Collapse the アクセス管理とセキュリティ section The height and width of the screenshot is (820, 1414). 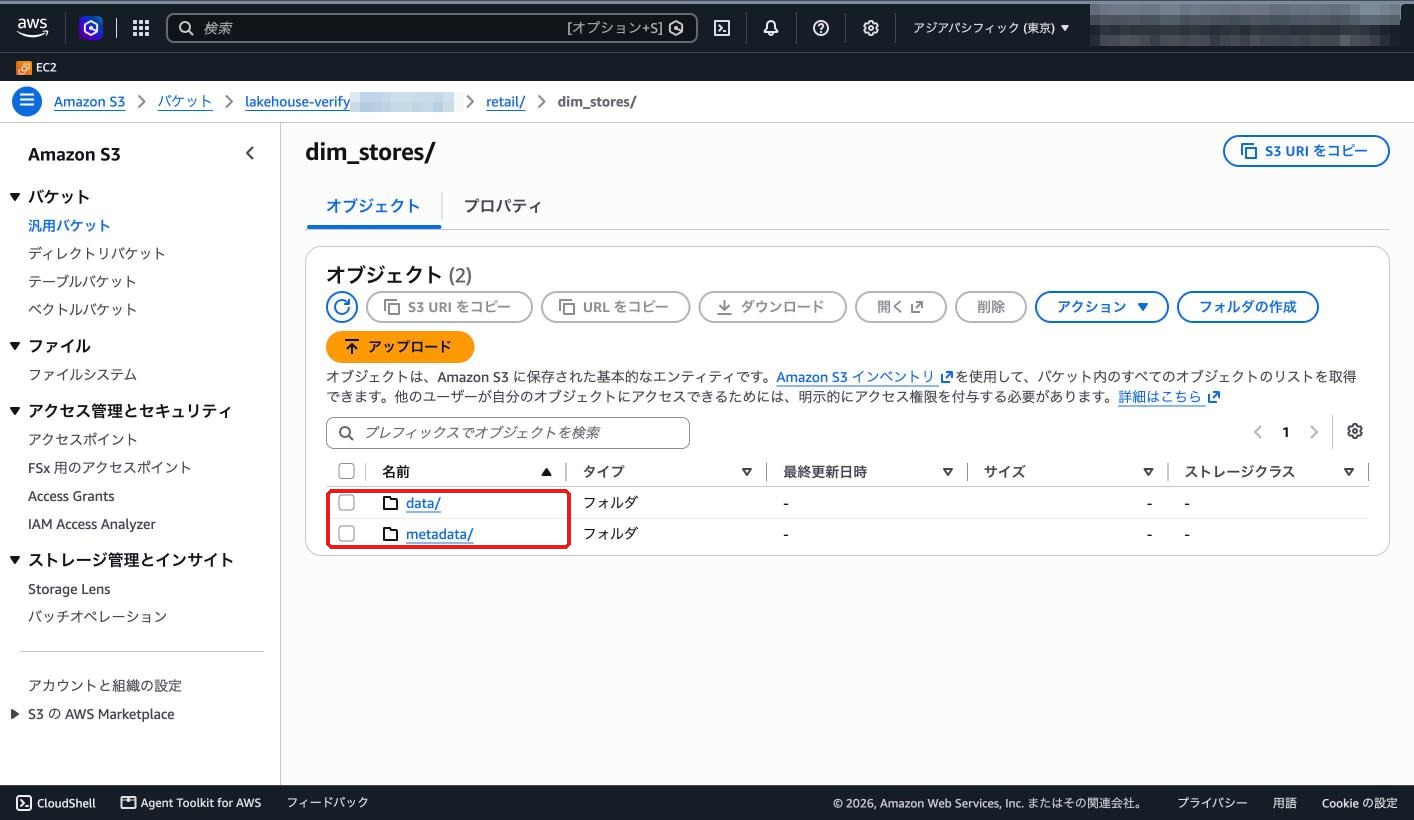15,411
